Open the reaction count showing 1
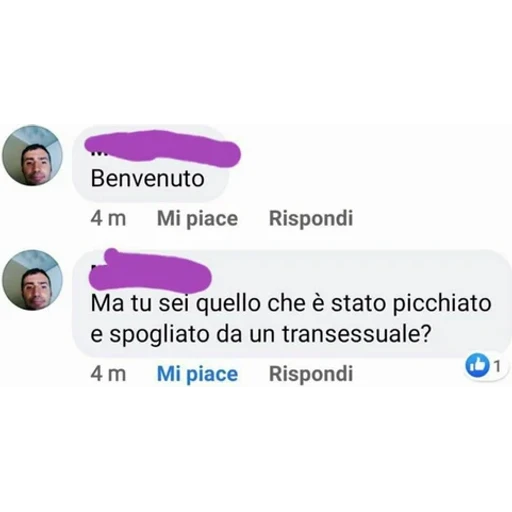 486,366
